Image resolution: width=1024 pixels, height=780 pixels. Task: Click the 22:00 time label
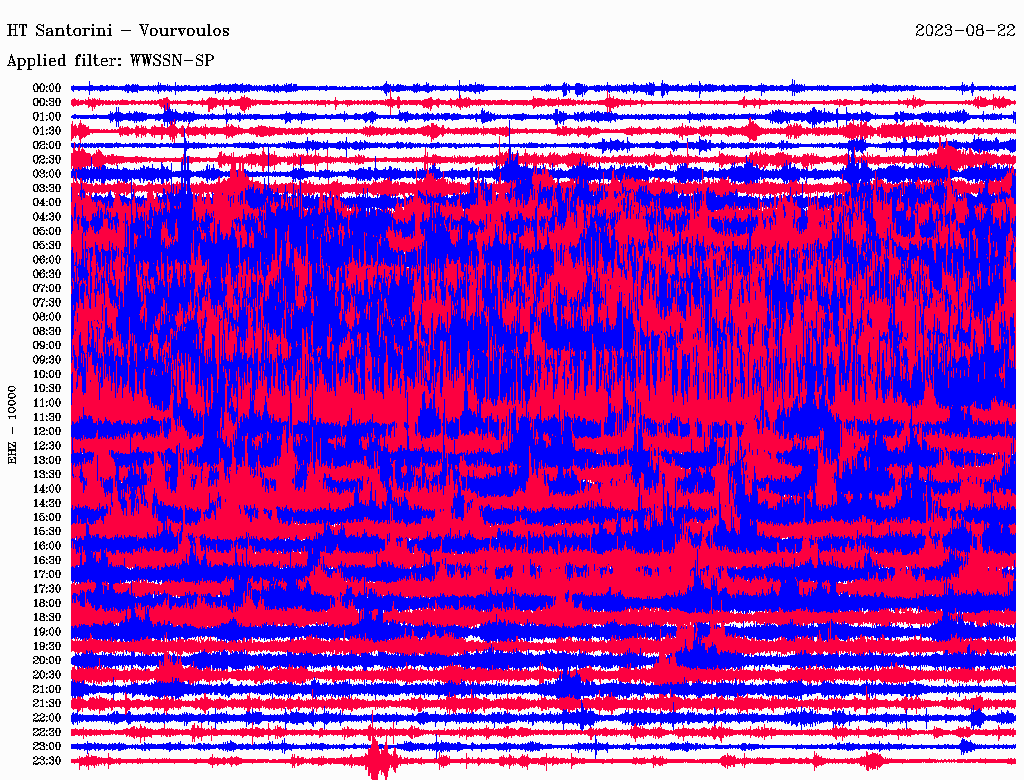(x=47, y=717)
